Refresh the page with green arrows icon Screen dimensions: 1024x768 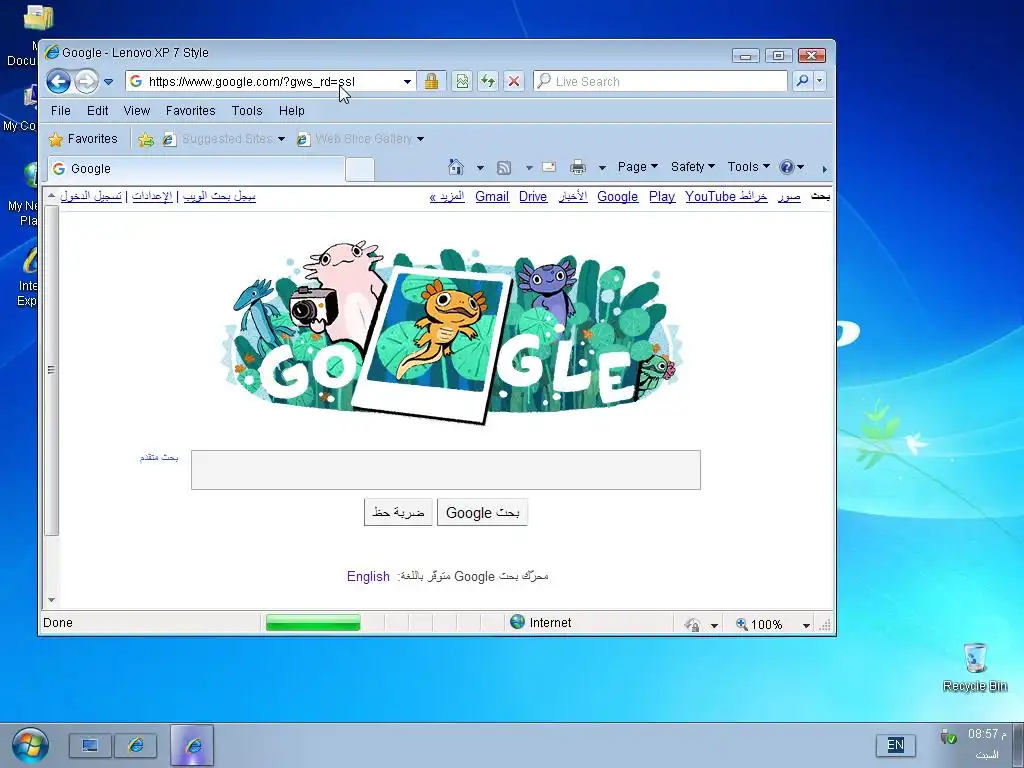[x=488, y=82]
